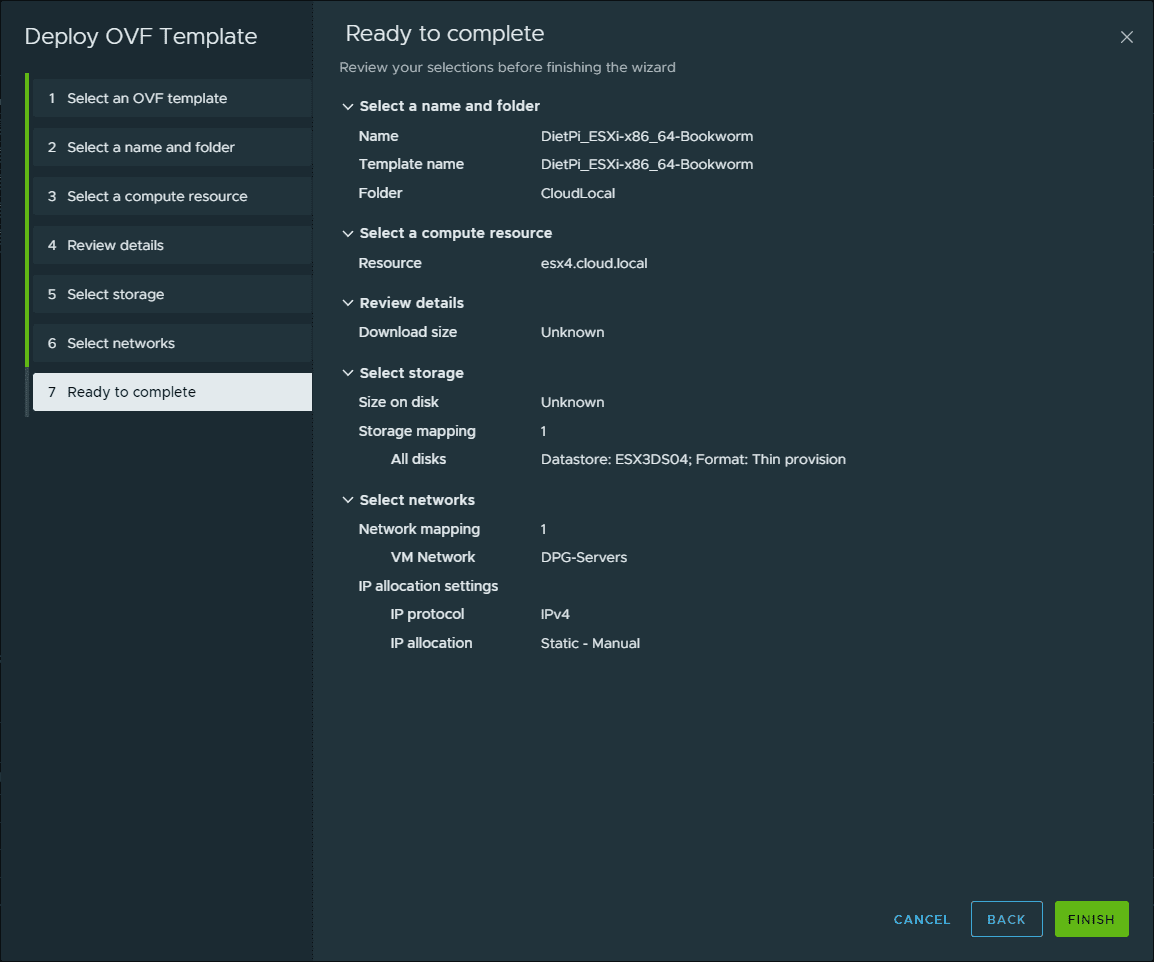1154x962 pixels.
Task: Click the datastore ESX3DS04 thin provision text
Action: pyautogui.click(x=693, y=459)
